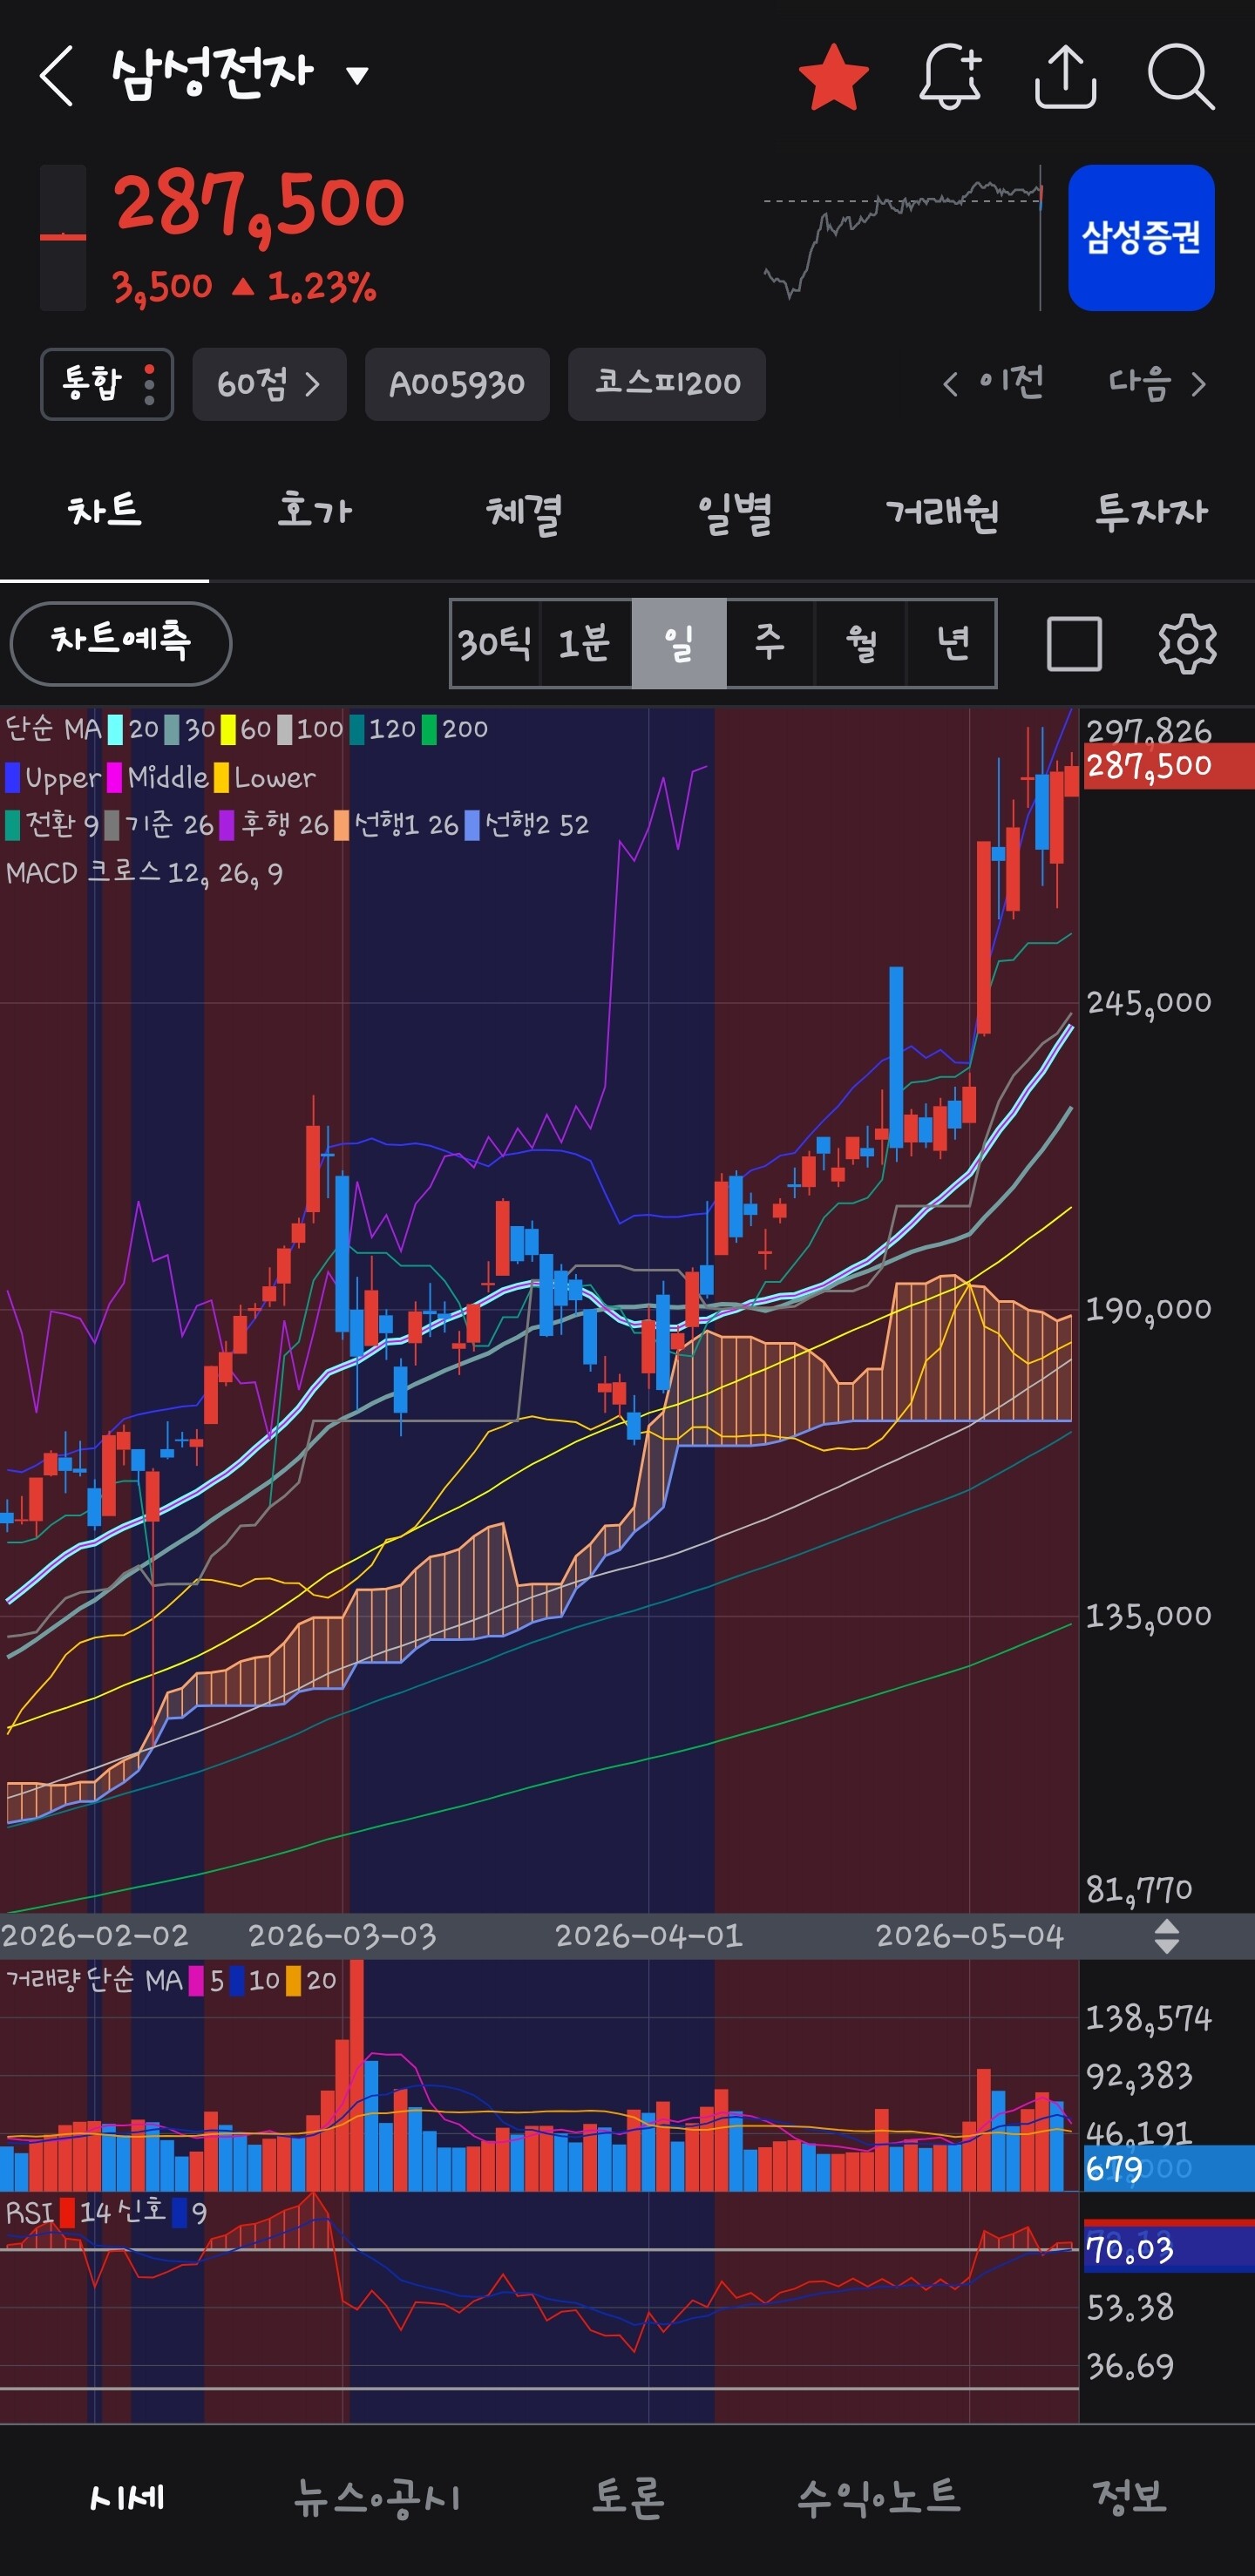Expand the 삼성전자 stock name dropdown arrow

tap(357, 75)
